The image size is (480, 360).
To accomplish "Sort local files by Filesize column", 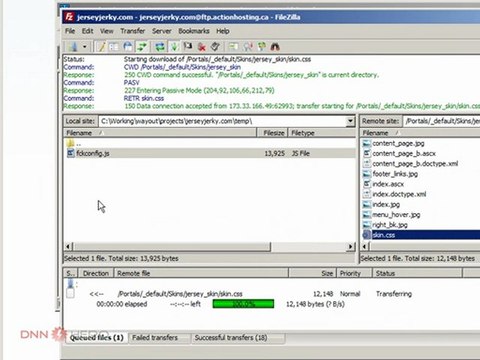I will click(x=272, y=133).
